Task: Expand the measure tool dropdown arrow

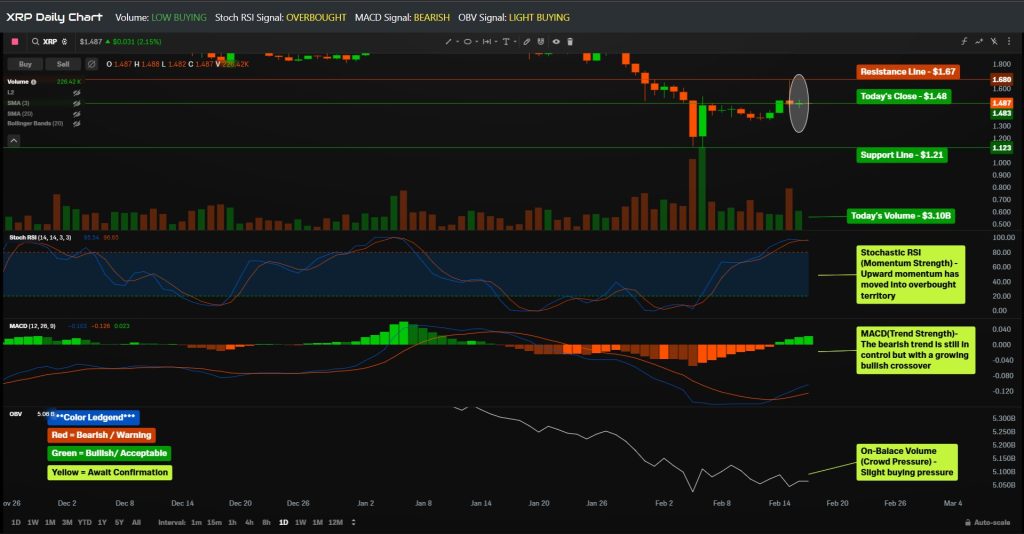Action: [x=496, y=41]
